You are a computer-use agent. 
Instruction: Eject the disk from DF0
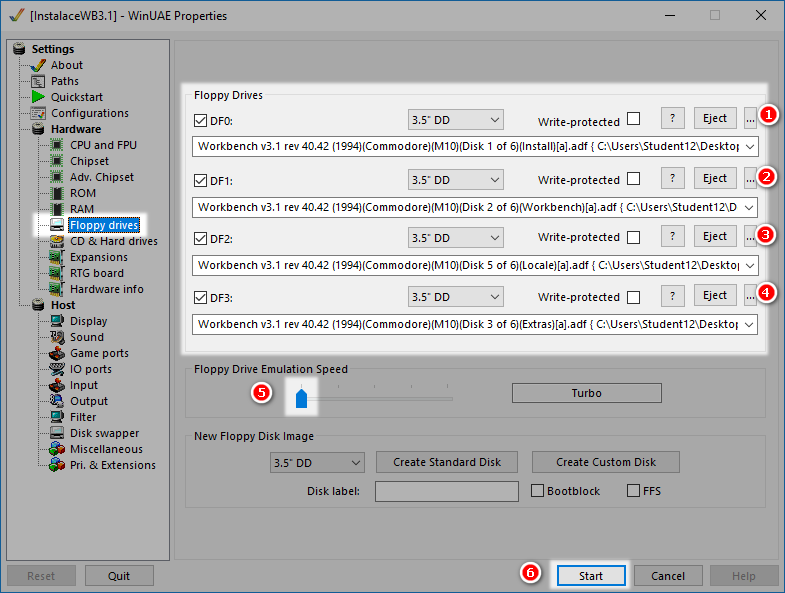click(x=715, y=118)
